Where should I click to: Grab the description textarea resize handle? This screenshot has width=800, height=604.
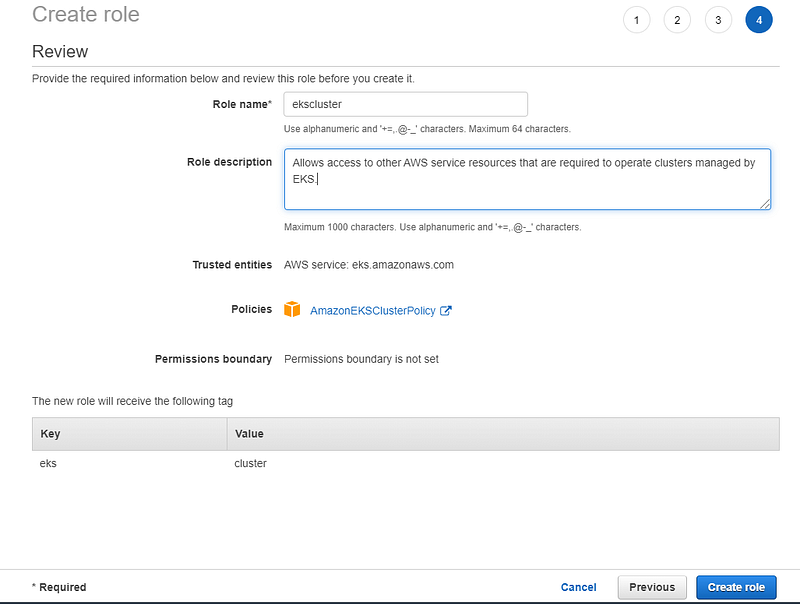coord(765,204)
